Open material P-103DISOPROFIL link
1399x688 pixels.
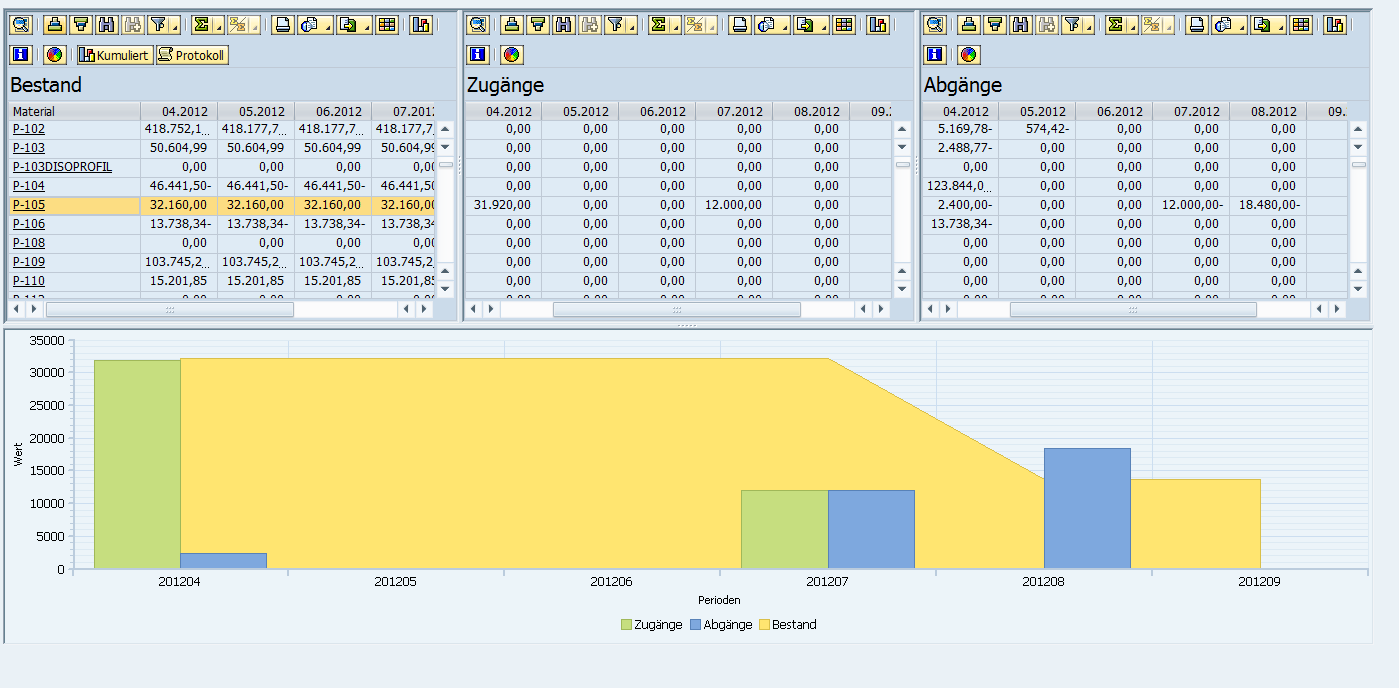[x=62, y=166]
